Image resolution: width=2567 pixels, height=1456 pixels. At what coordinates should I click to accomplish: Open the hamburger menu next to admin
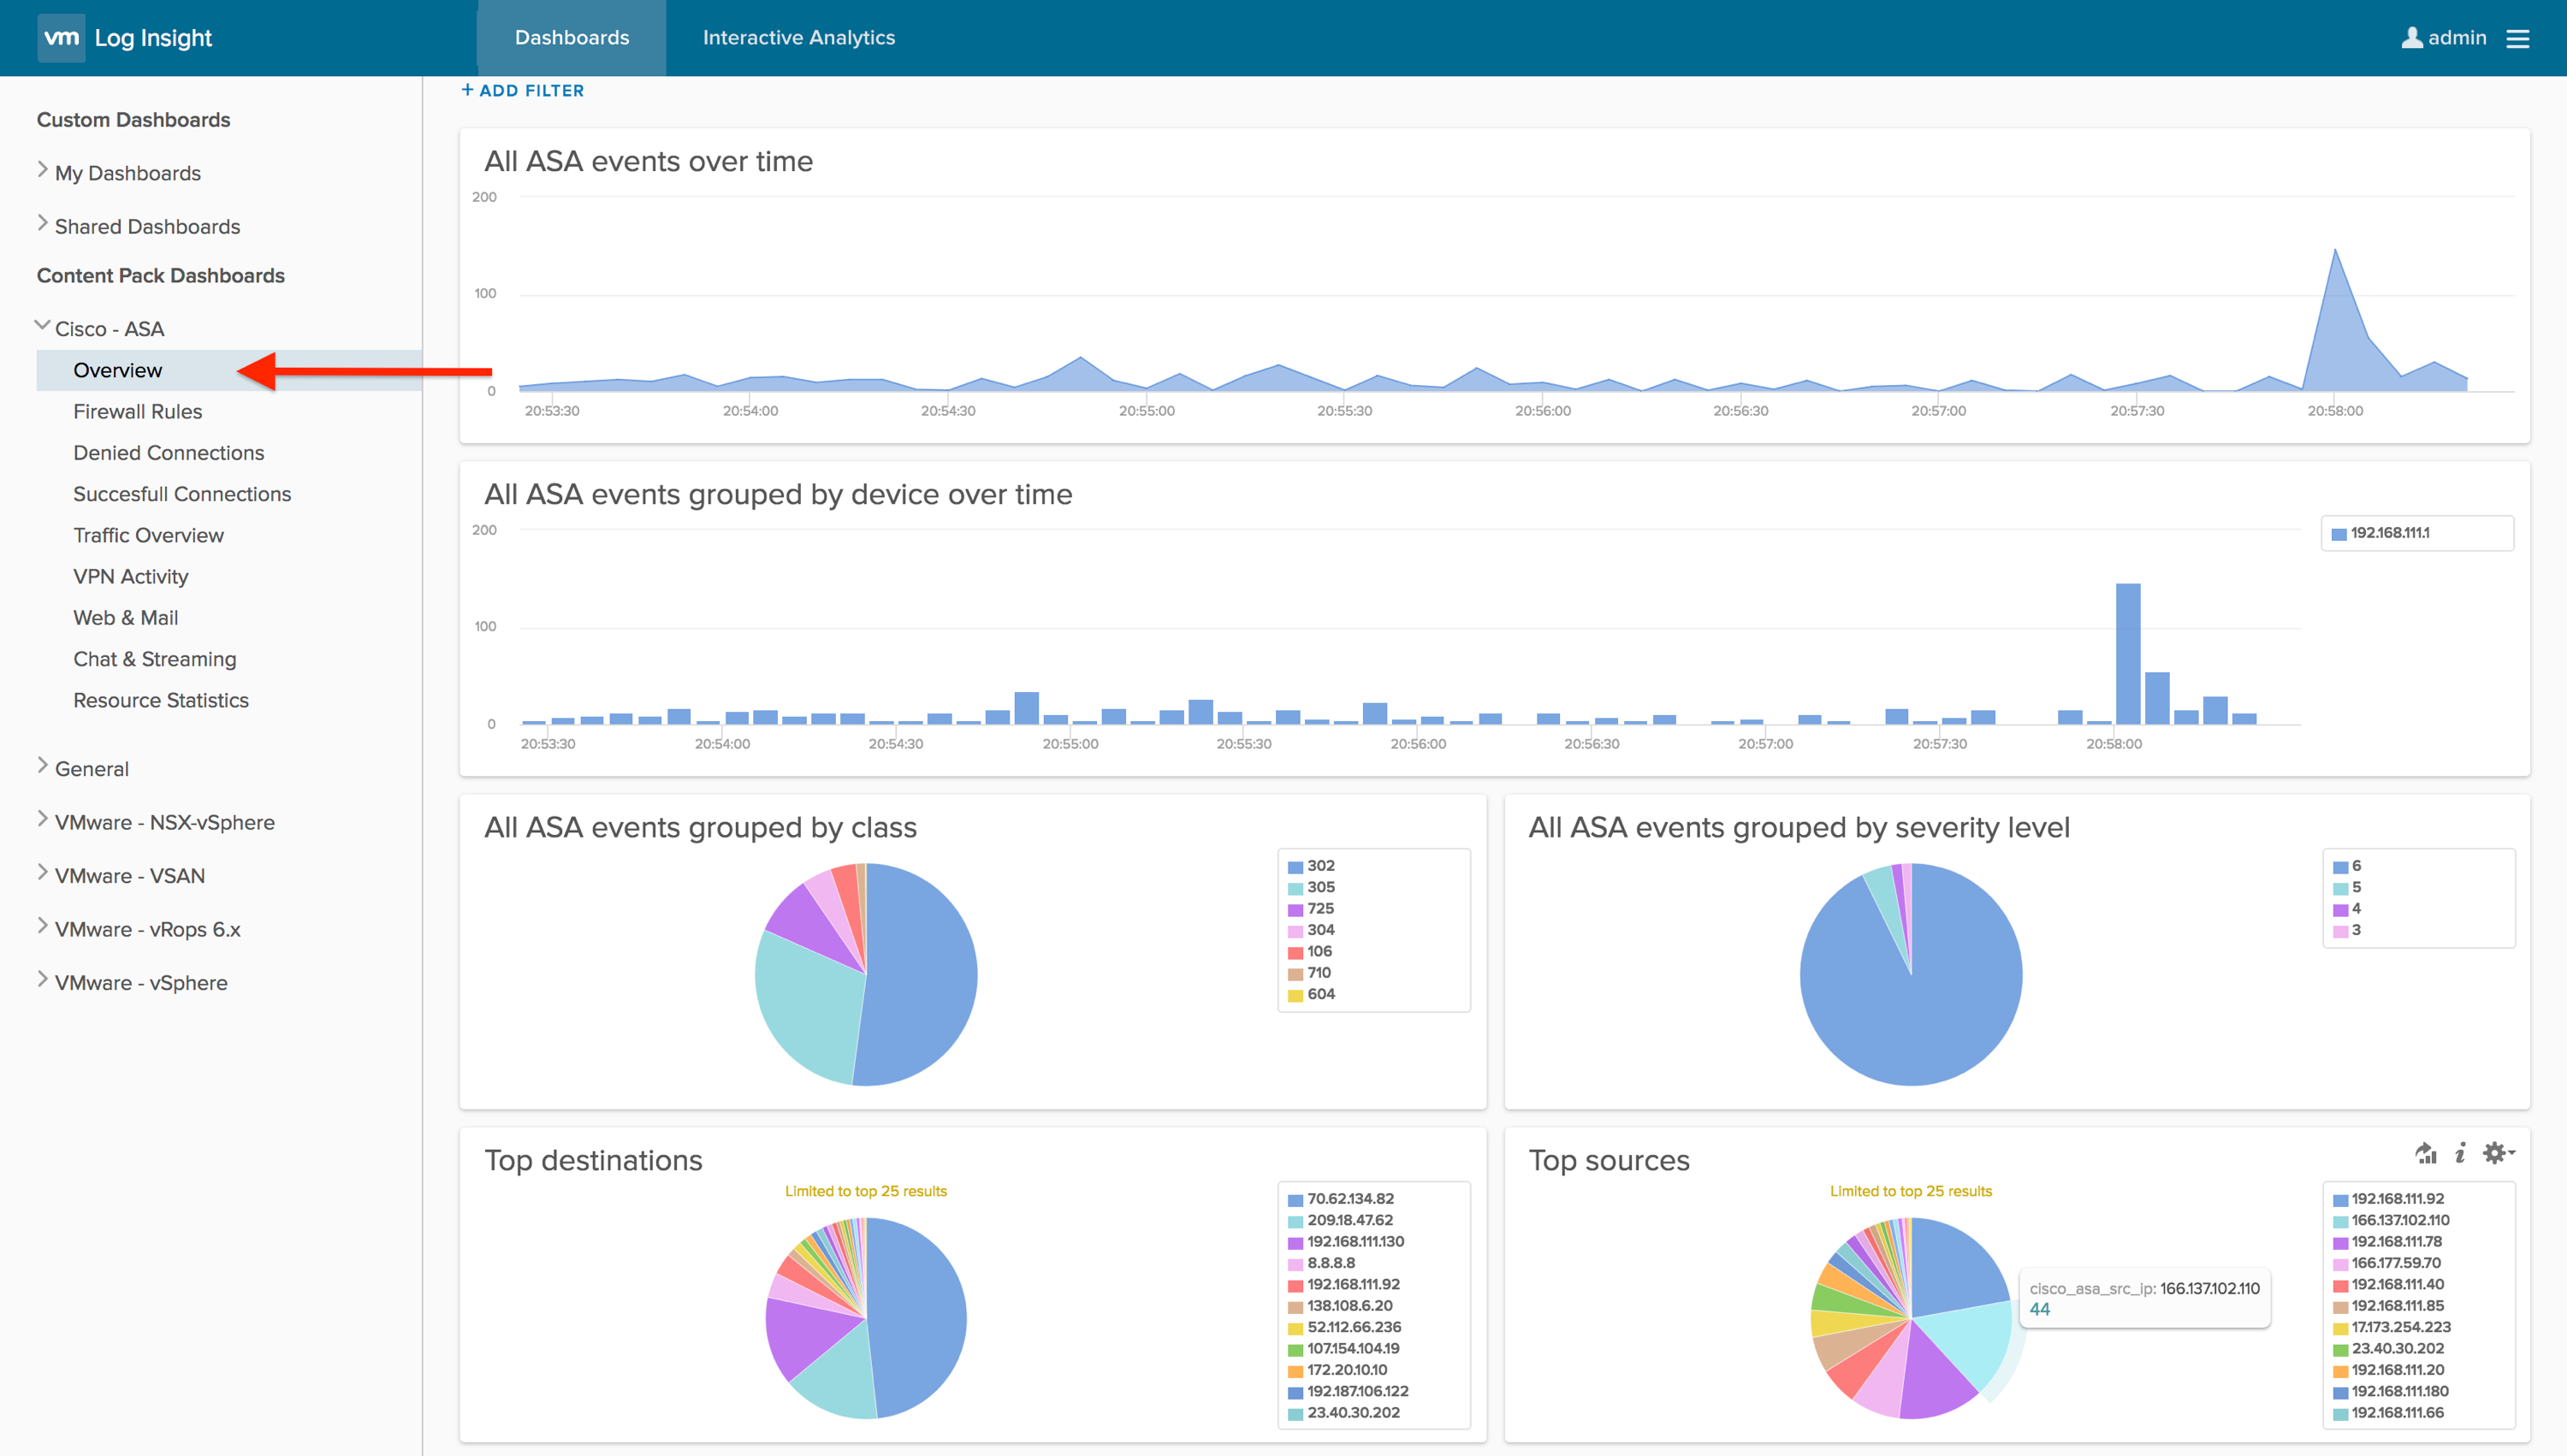[x=2517, y=38]
